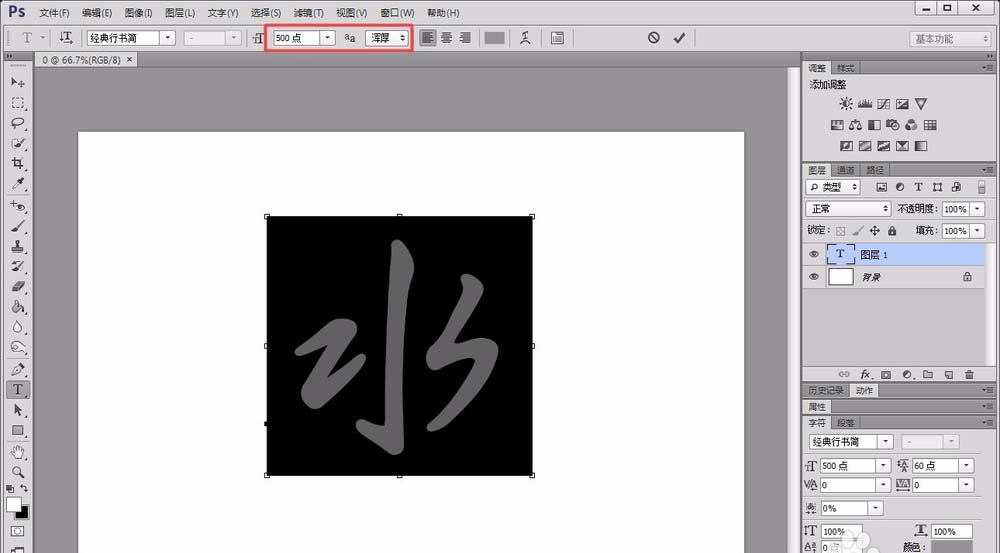Open warped text options

[525, 38]
